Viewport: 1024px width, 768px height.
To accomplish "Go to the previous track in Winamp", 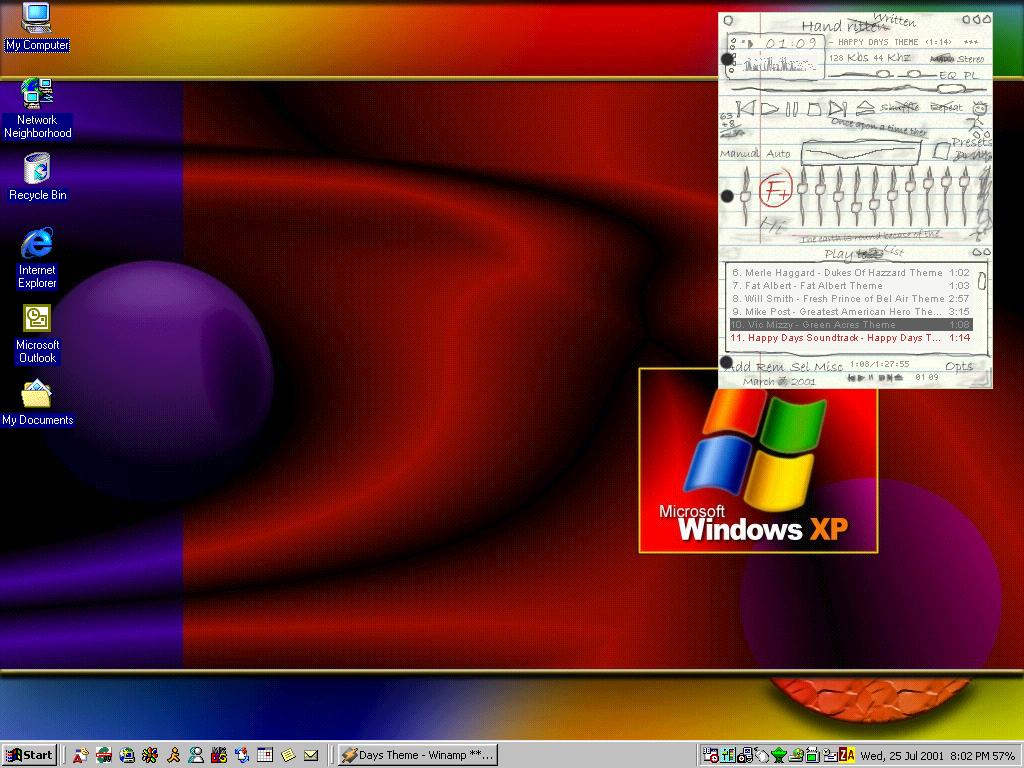I will 745,108.
